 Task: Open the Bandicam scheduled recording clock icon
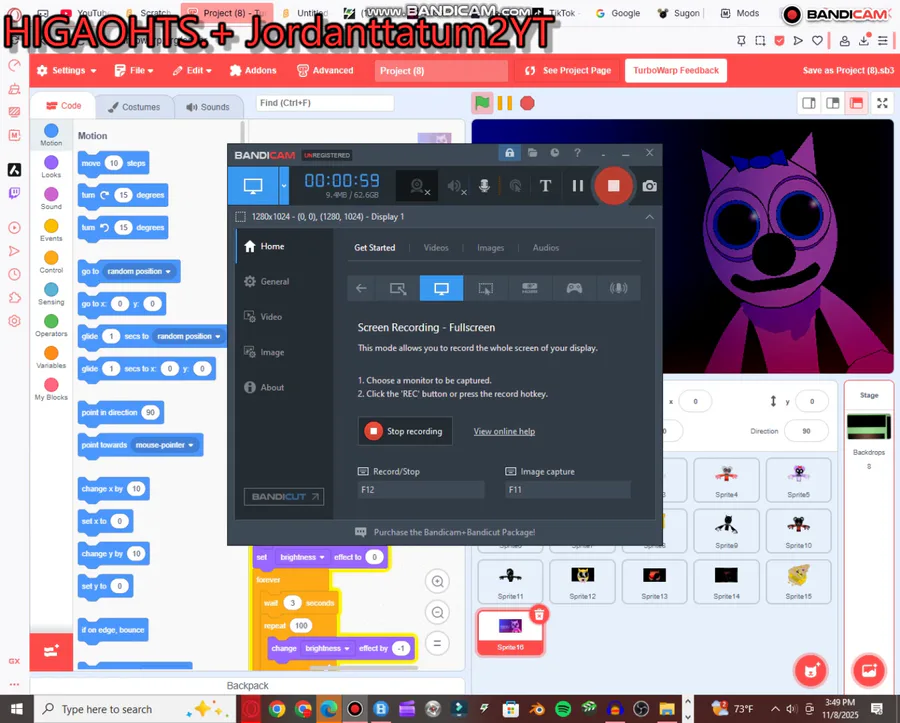pos(554,153)
